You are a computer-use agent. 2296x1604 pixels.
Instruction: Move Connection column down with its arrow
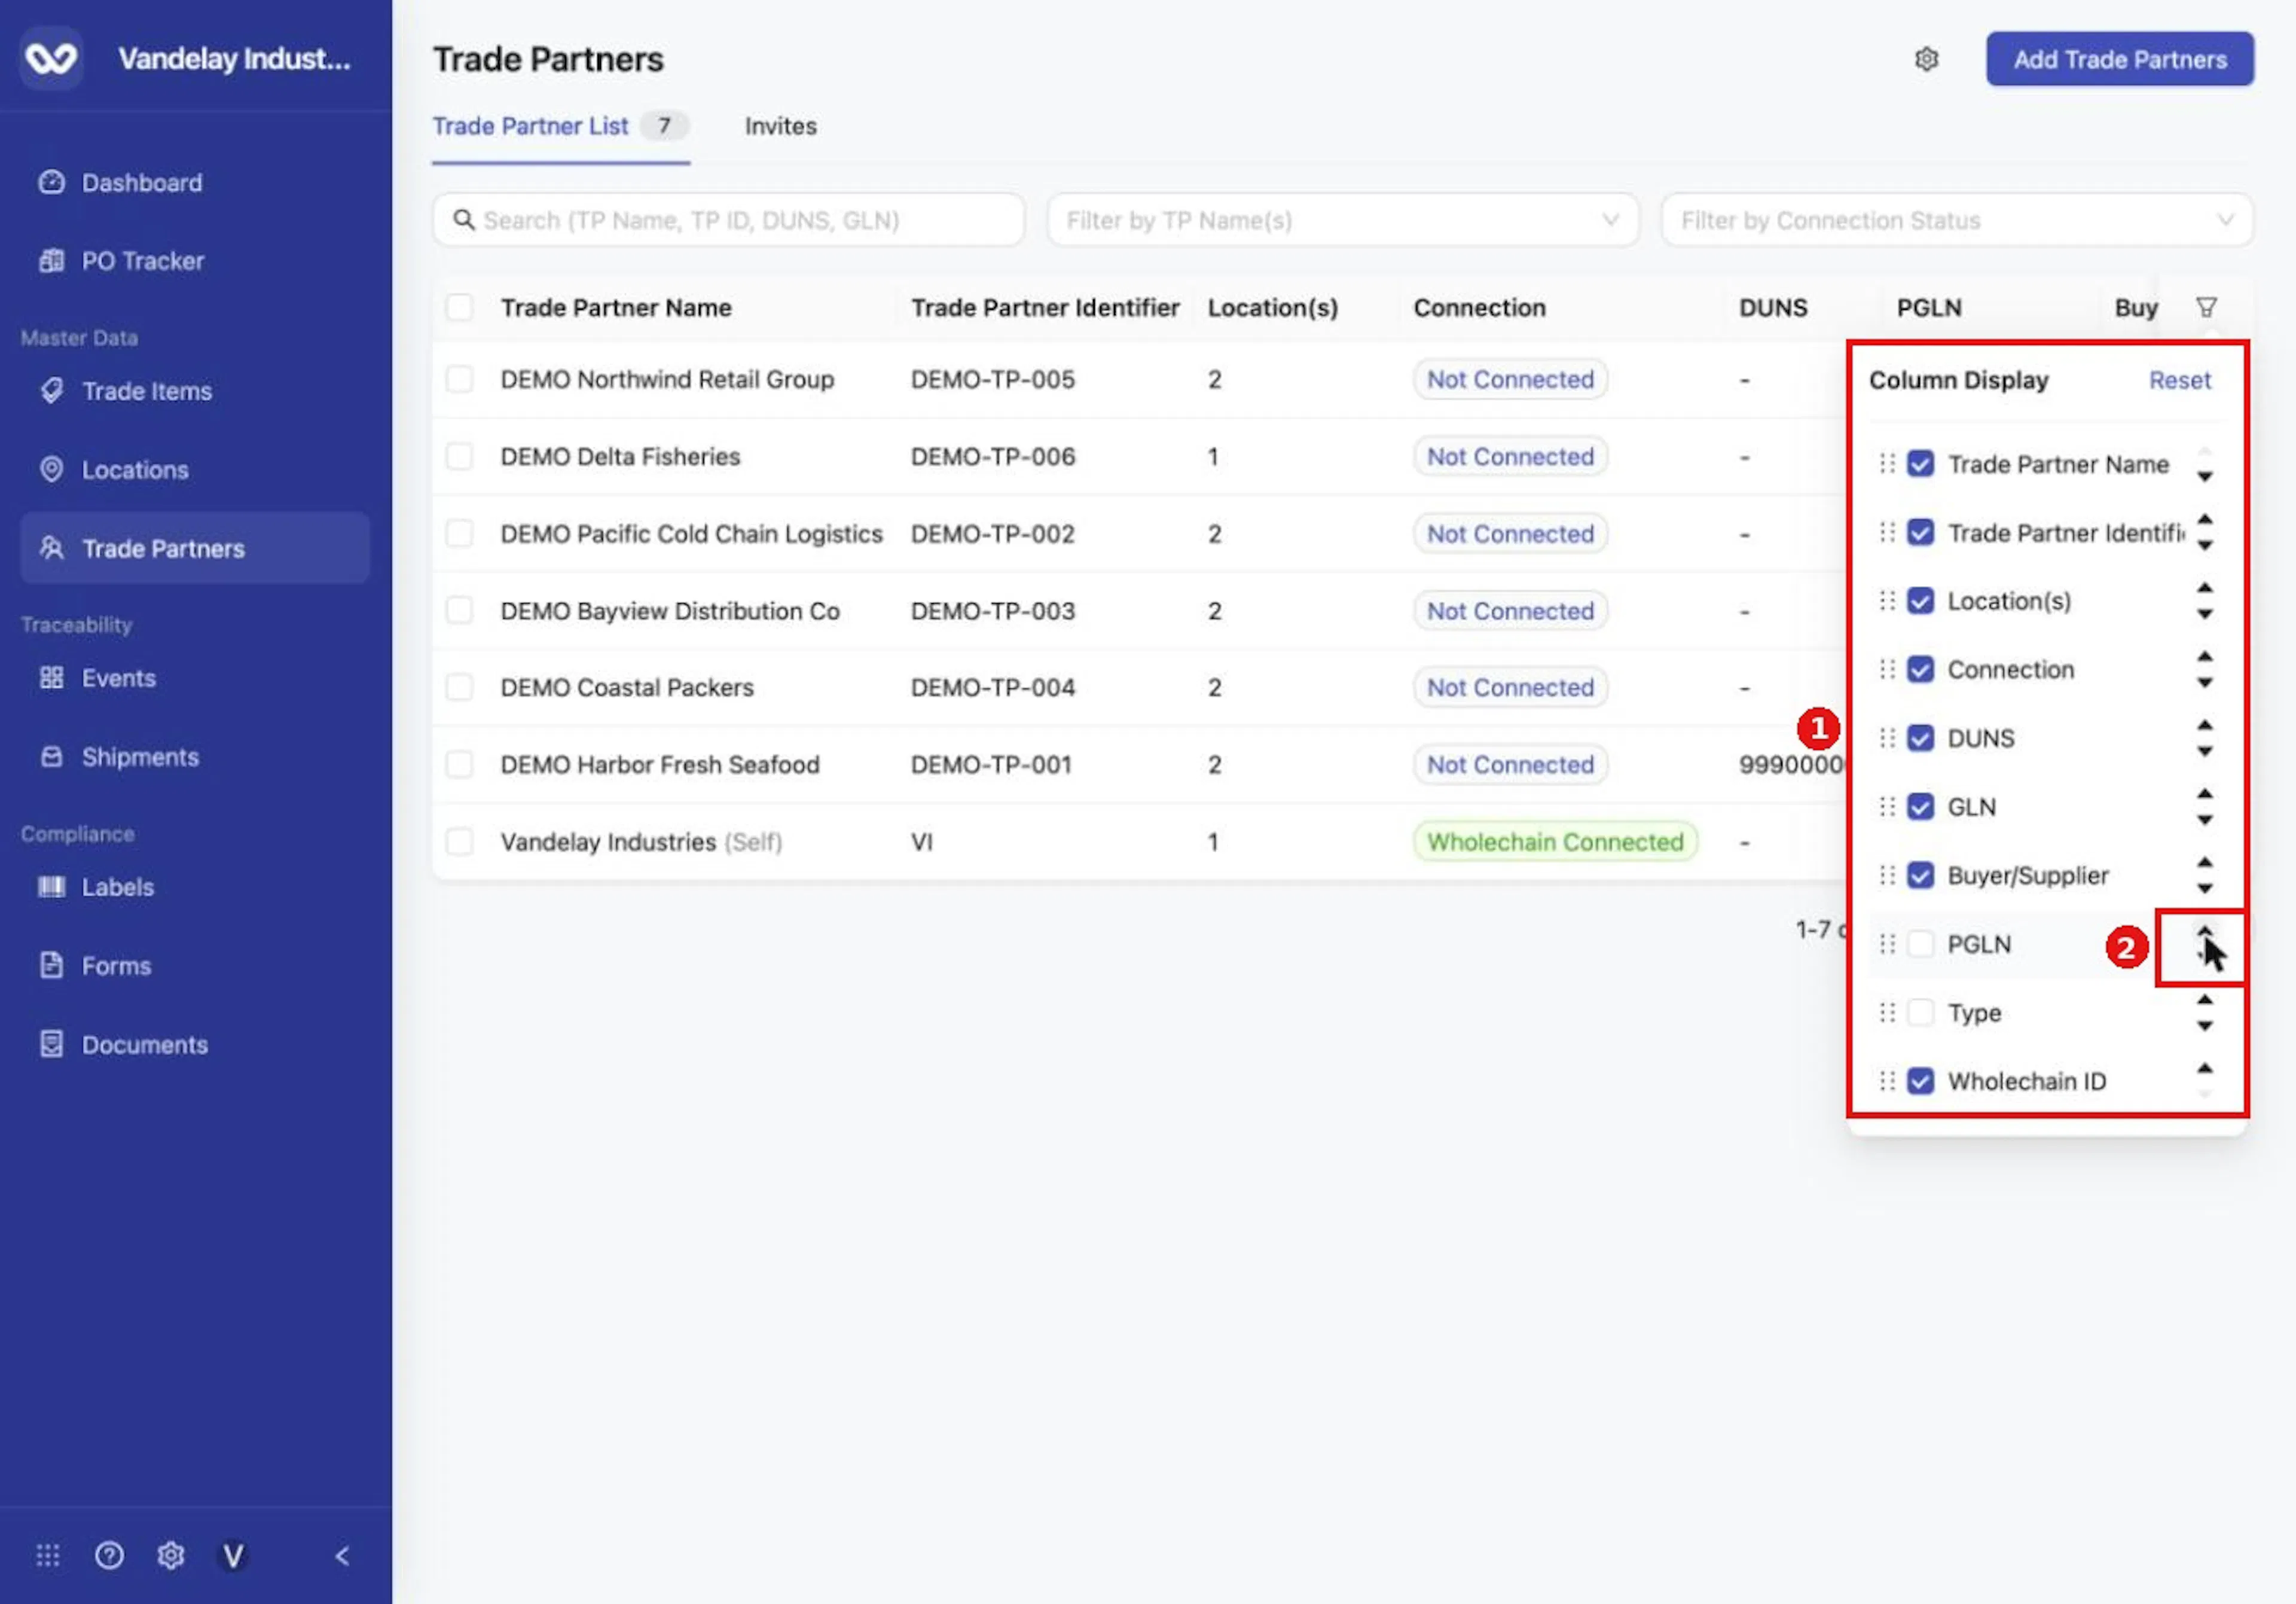point(2204,683)
